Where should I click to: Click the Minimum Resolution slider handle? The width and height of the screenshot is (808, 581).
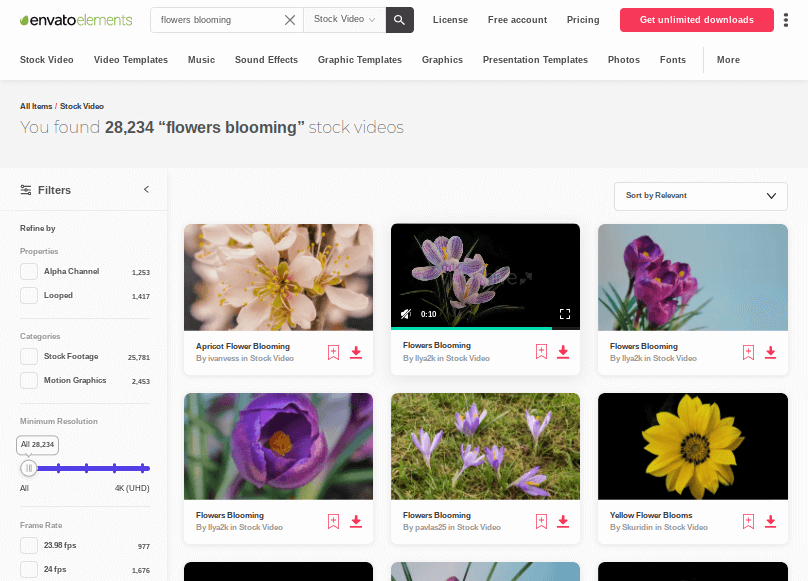point(29,468)
